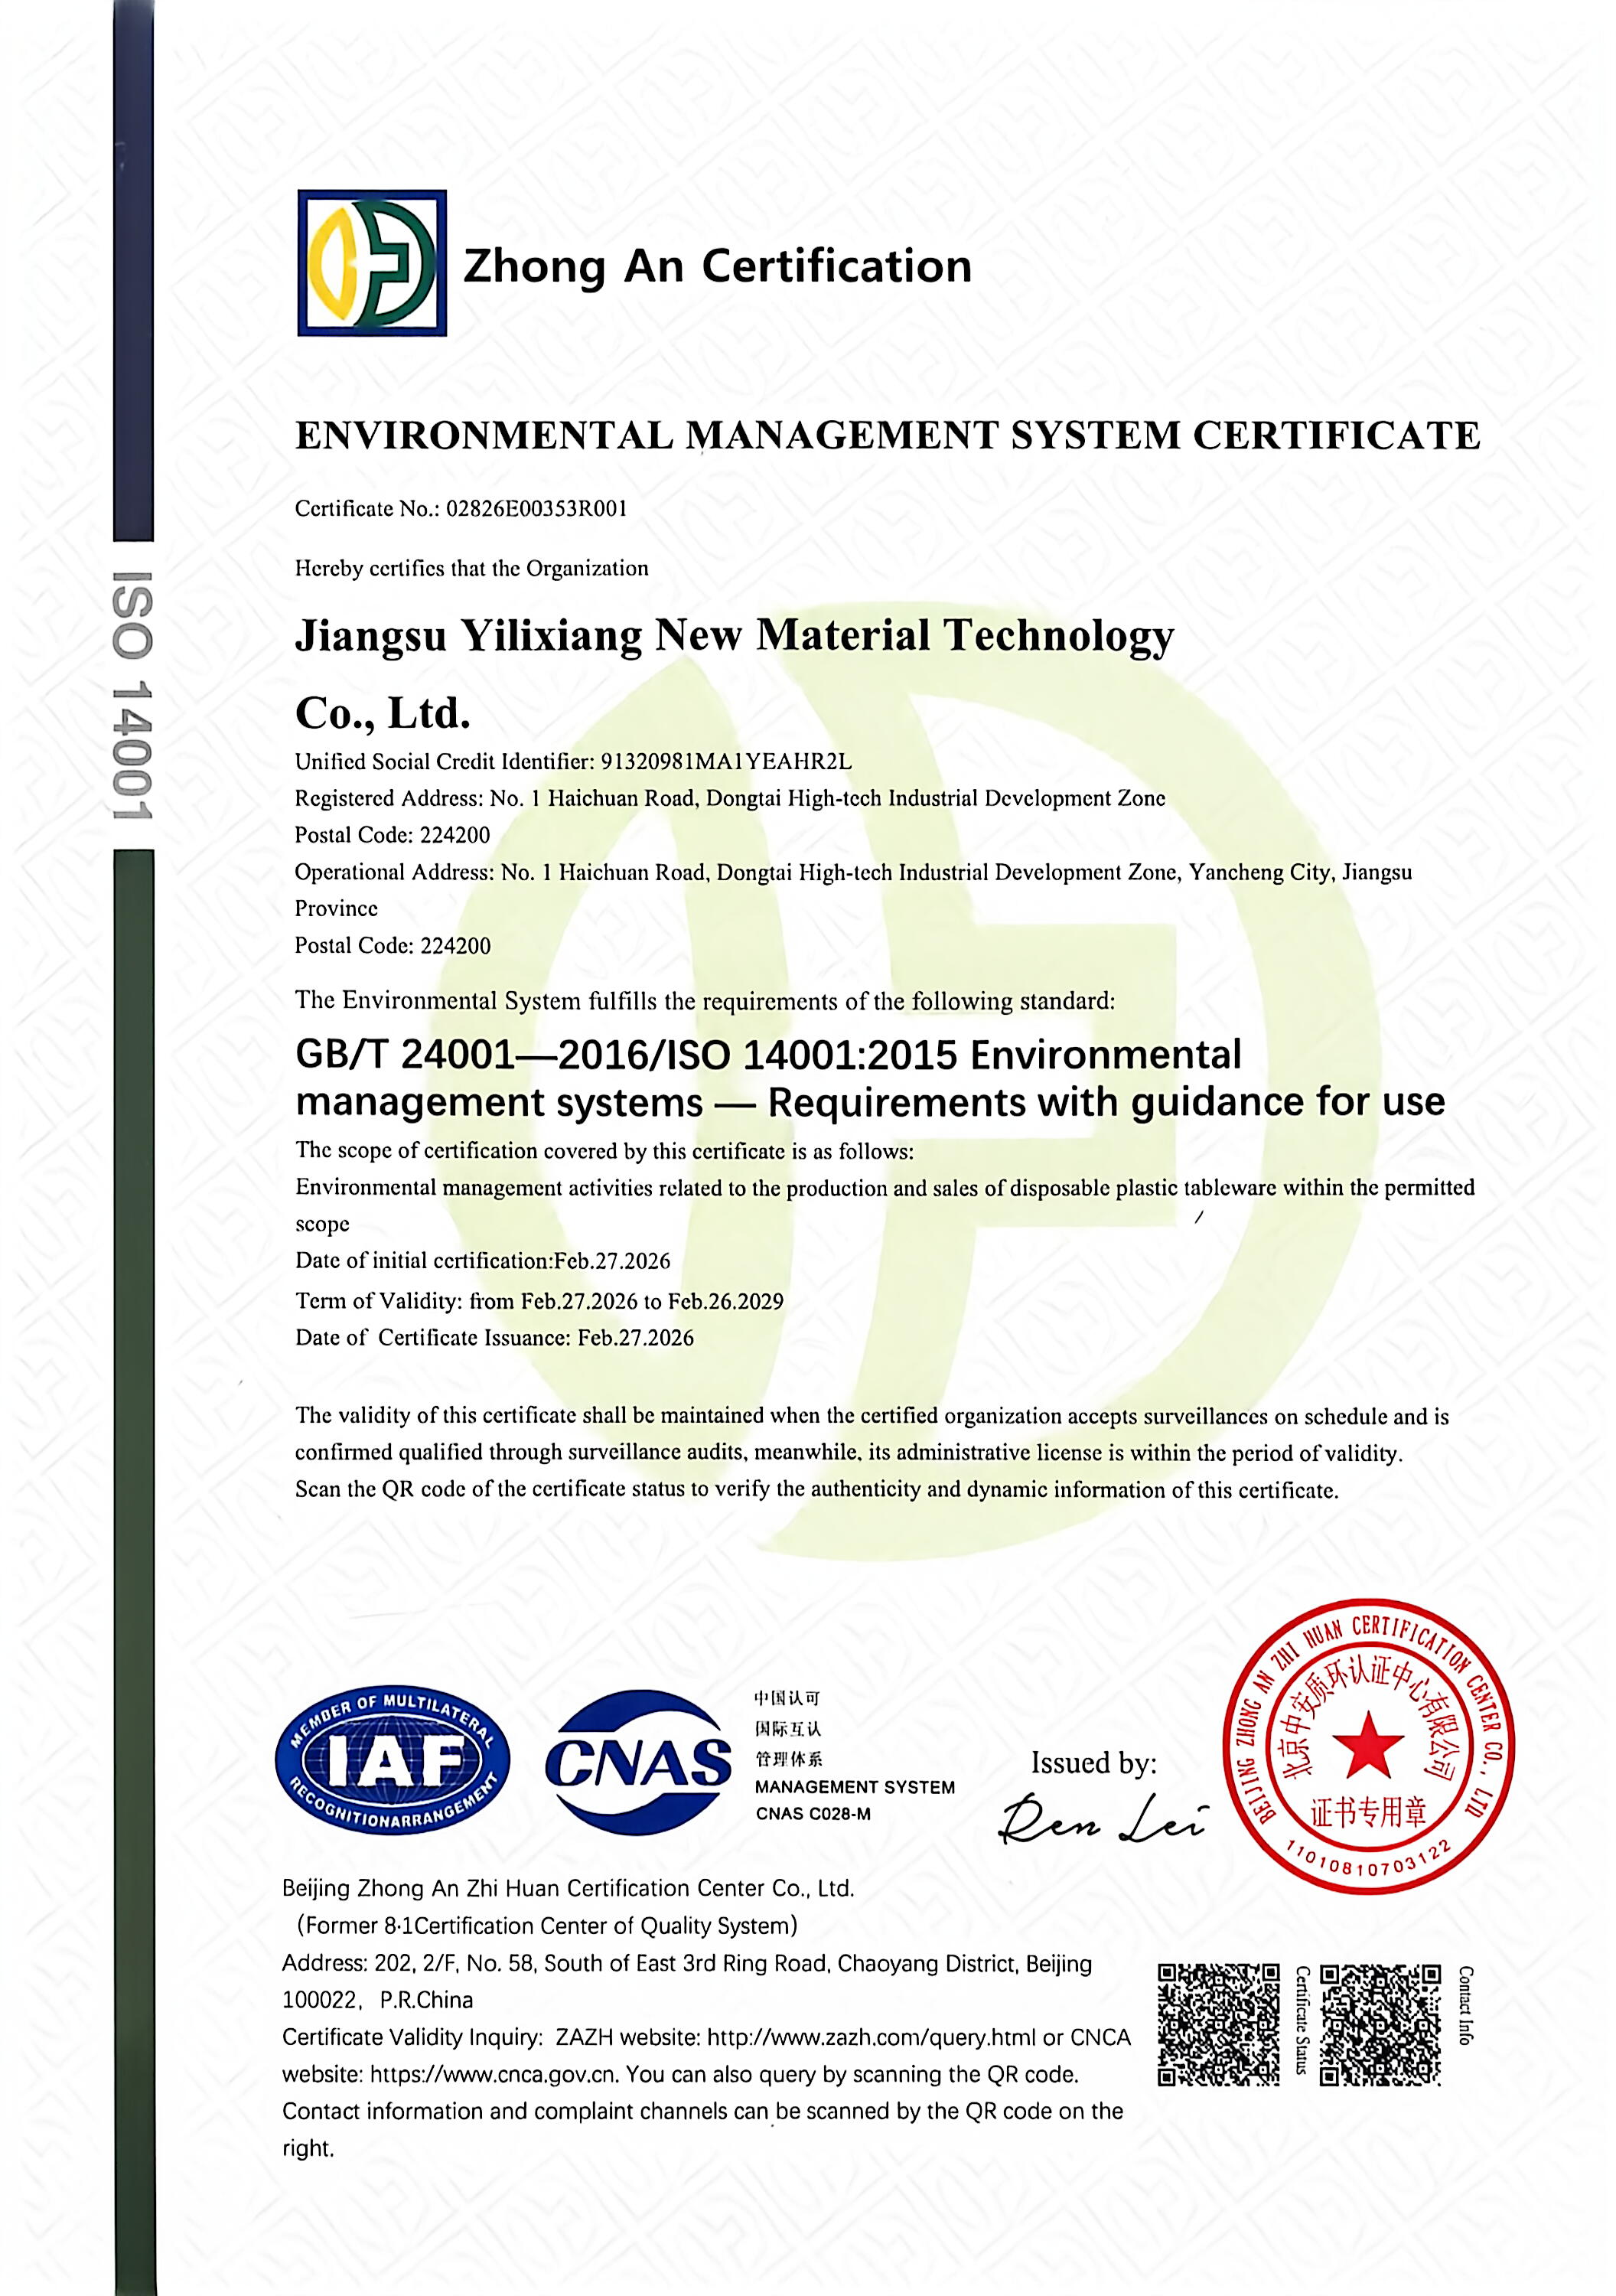The height and width of the screenshot is (2296, 1616).
Task: Click the Zhong An Certification logo emblem
Action: [372, 263]
